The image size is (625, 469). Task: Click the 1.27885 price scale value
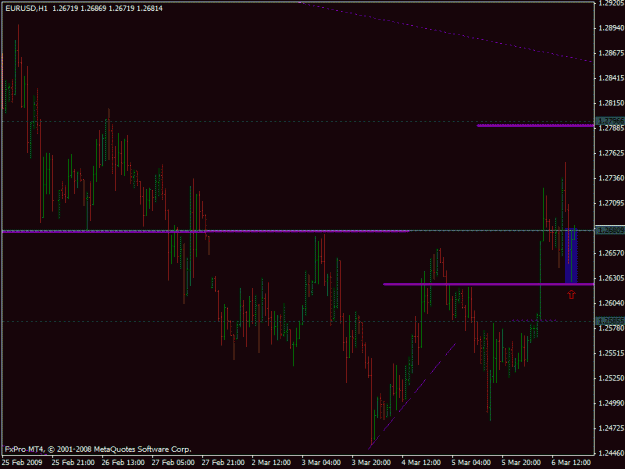click(611, 128)
